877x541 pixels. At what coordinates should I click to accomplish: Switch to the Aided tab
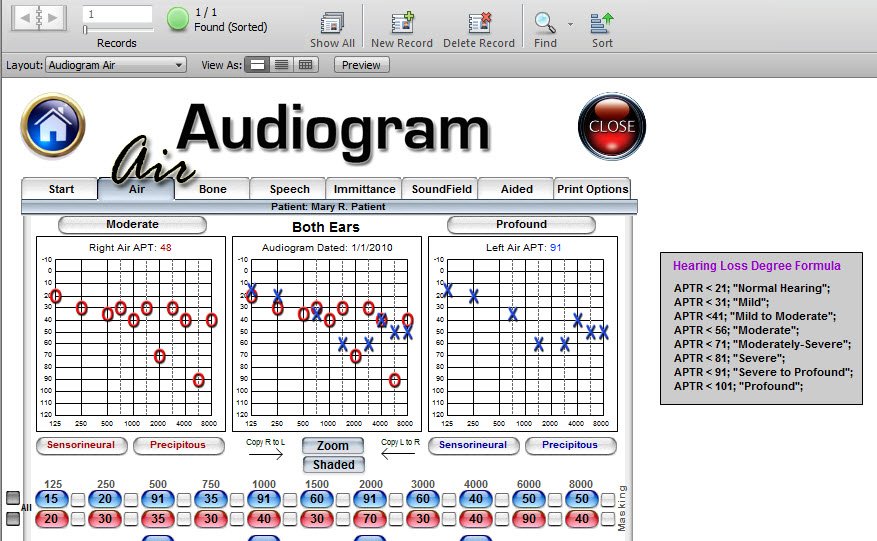[517, 189]
